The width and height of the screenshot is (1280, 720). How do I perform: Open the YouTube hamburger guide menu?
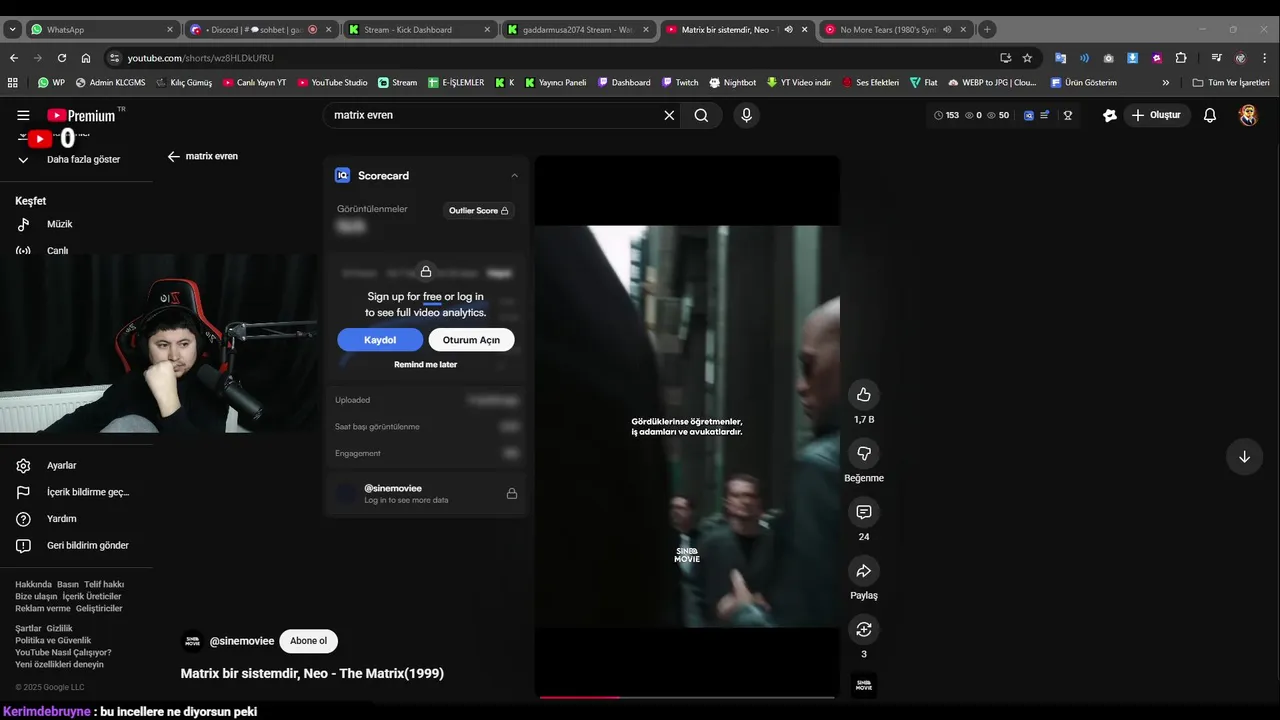pyautogui.click(x=23, y=116)
